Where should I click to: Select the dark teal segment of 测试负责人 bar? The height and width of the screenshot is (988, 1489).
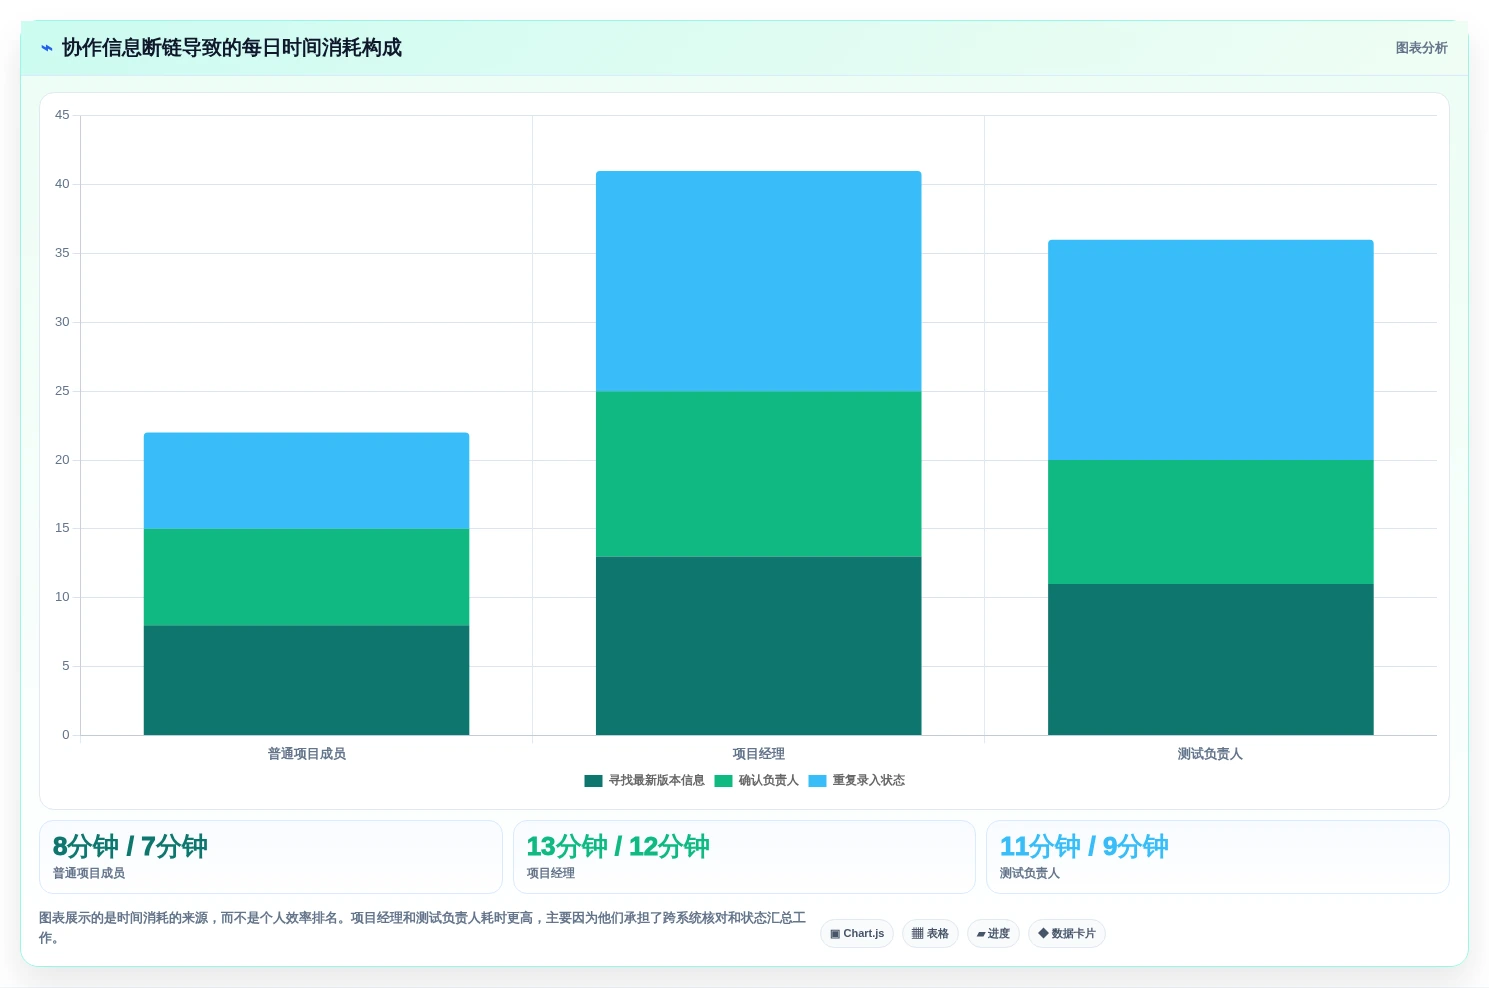pyautogui.click(x=1210, y=659)
